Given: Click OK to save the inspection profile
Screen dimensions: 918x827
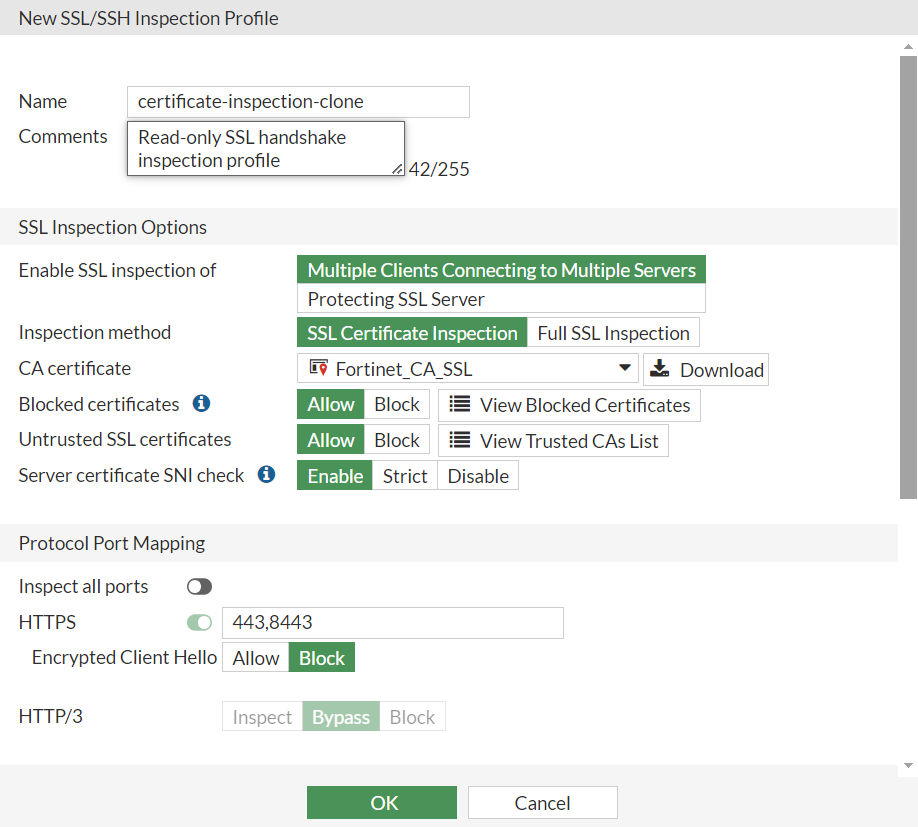Looking at the screenshot, I should [x=381, y=801].
